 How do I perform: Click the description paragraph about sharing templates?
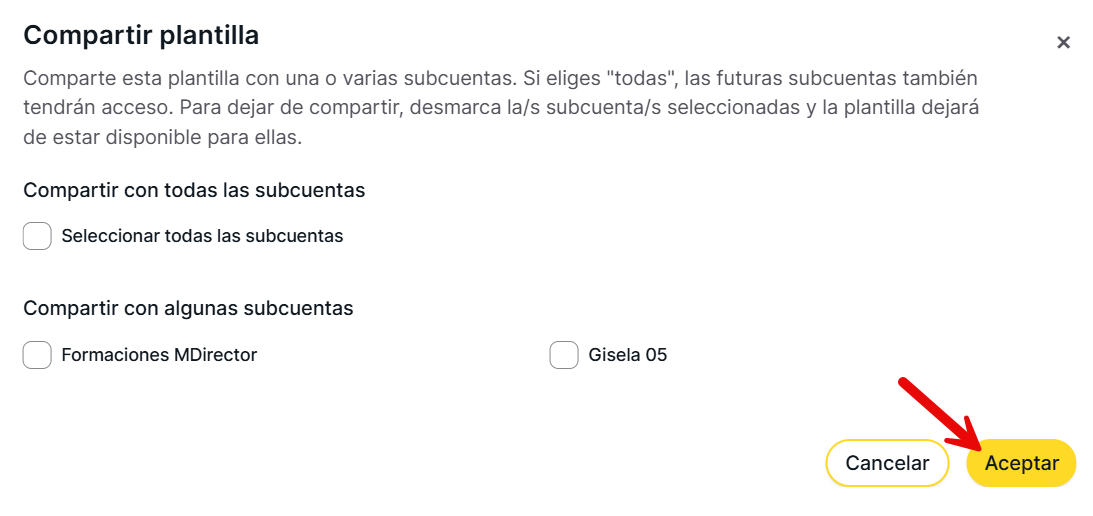click(x=500, y=108)
